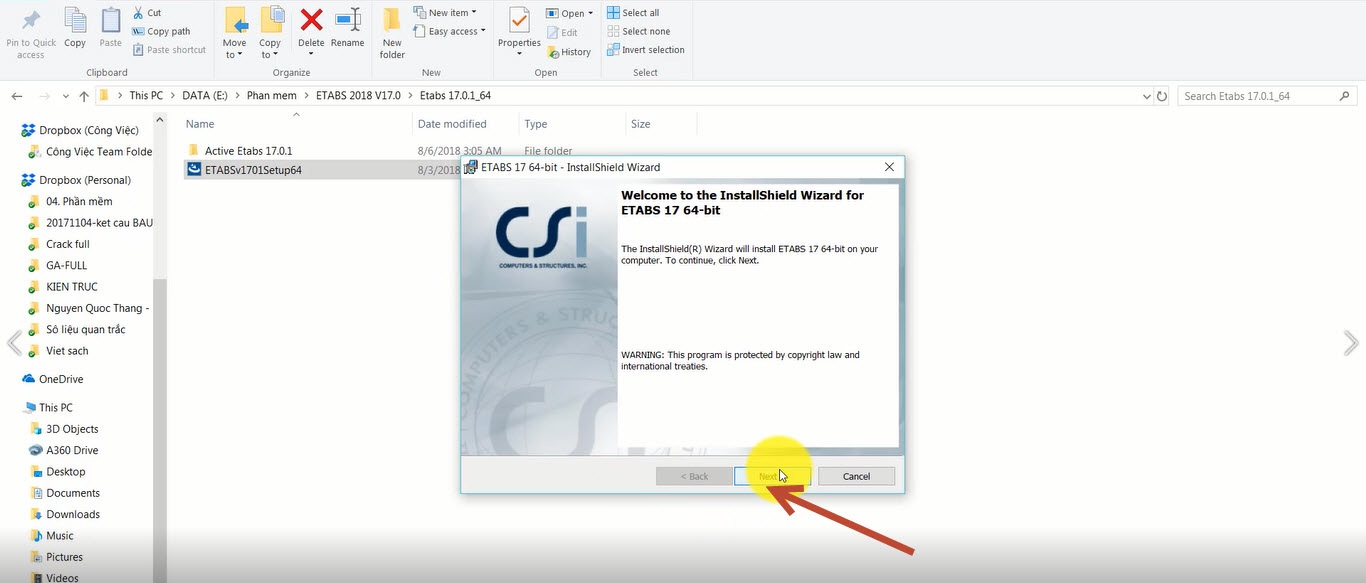Select Downloads in the navigation pane
The width and height of the screenshot is (1366, 583).
click(x=73, y=514)
